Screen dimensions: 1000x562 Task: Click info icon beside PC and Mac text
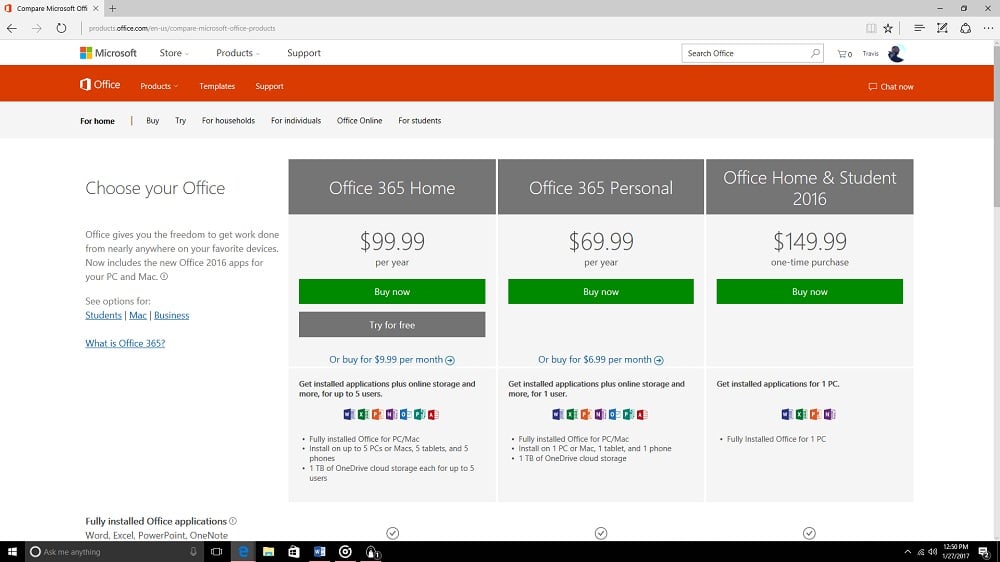click(x=164, y=277)
